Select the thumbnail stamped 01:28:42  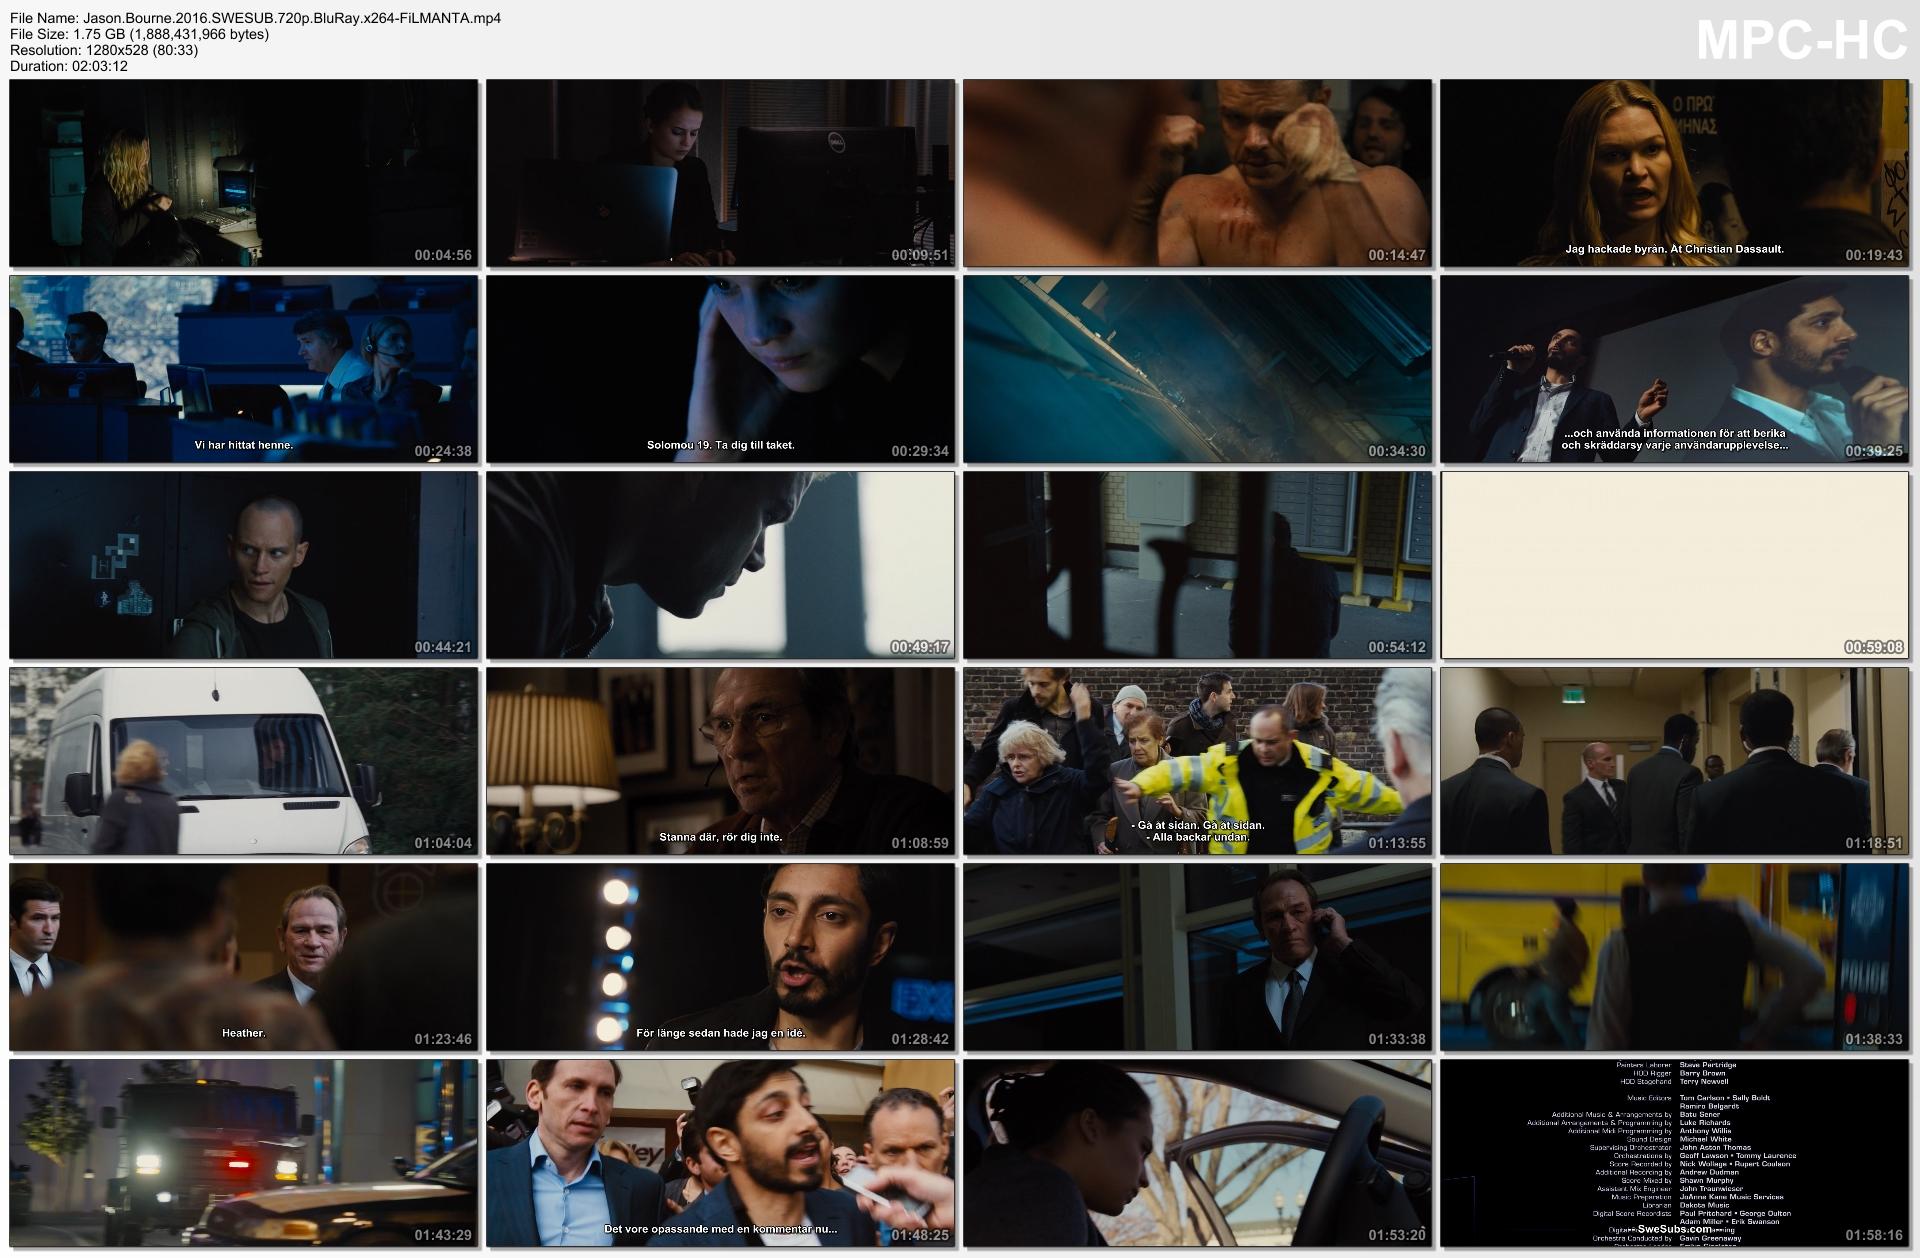pos(721,957)
